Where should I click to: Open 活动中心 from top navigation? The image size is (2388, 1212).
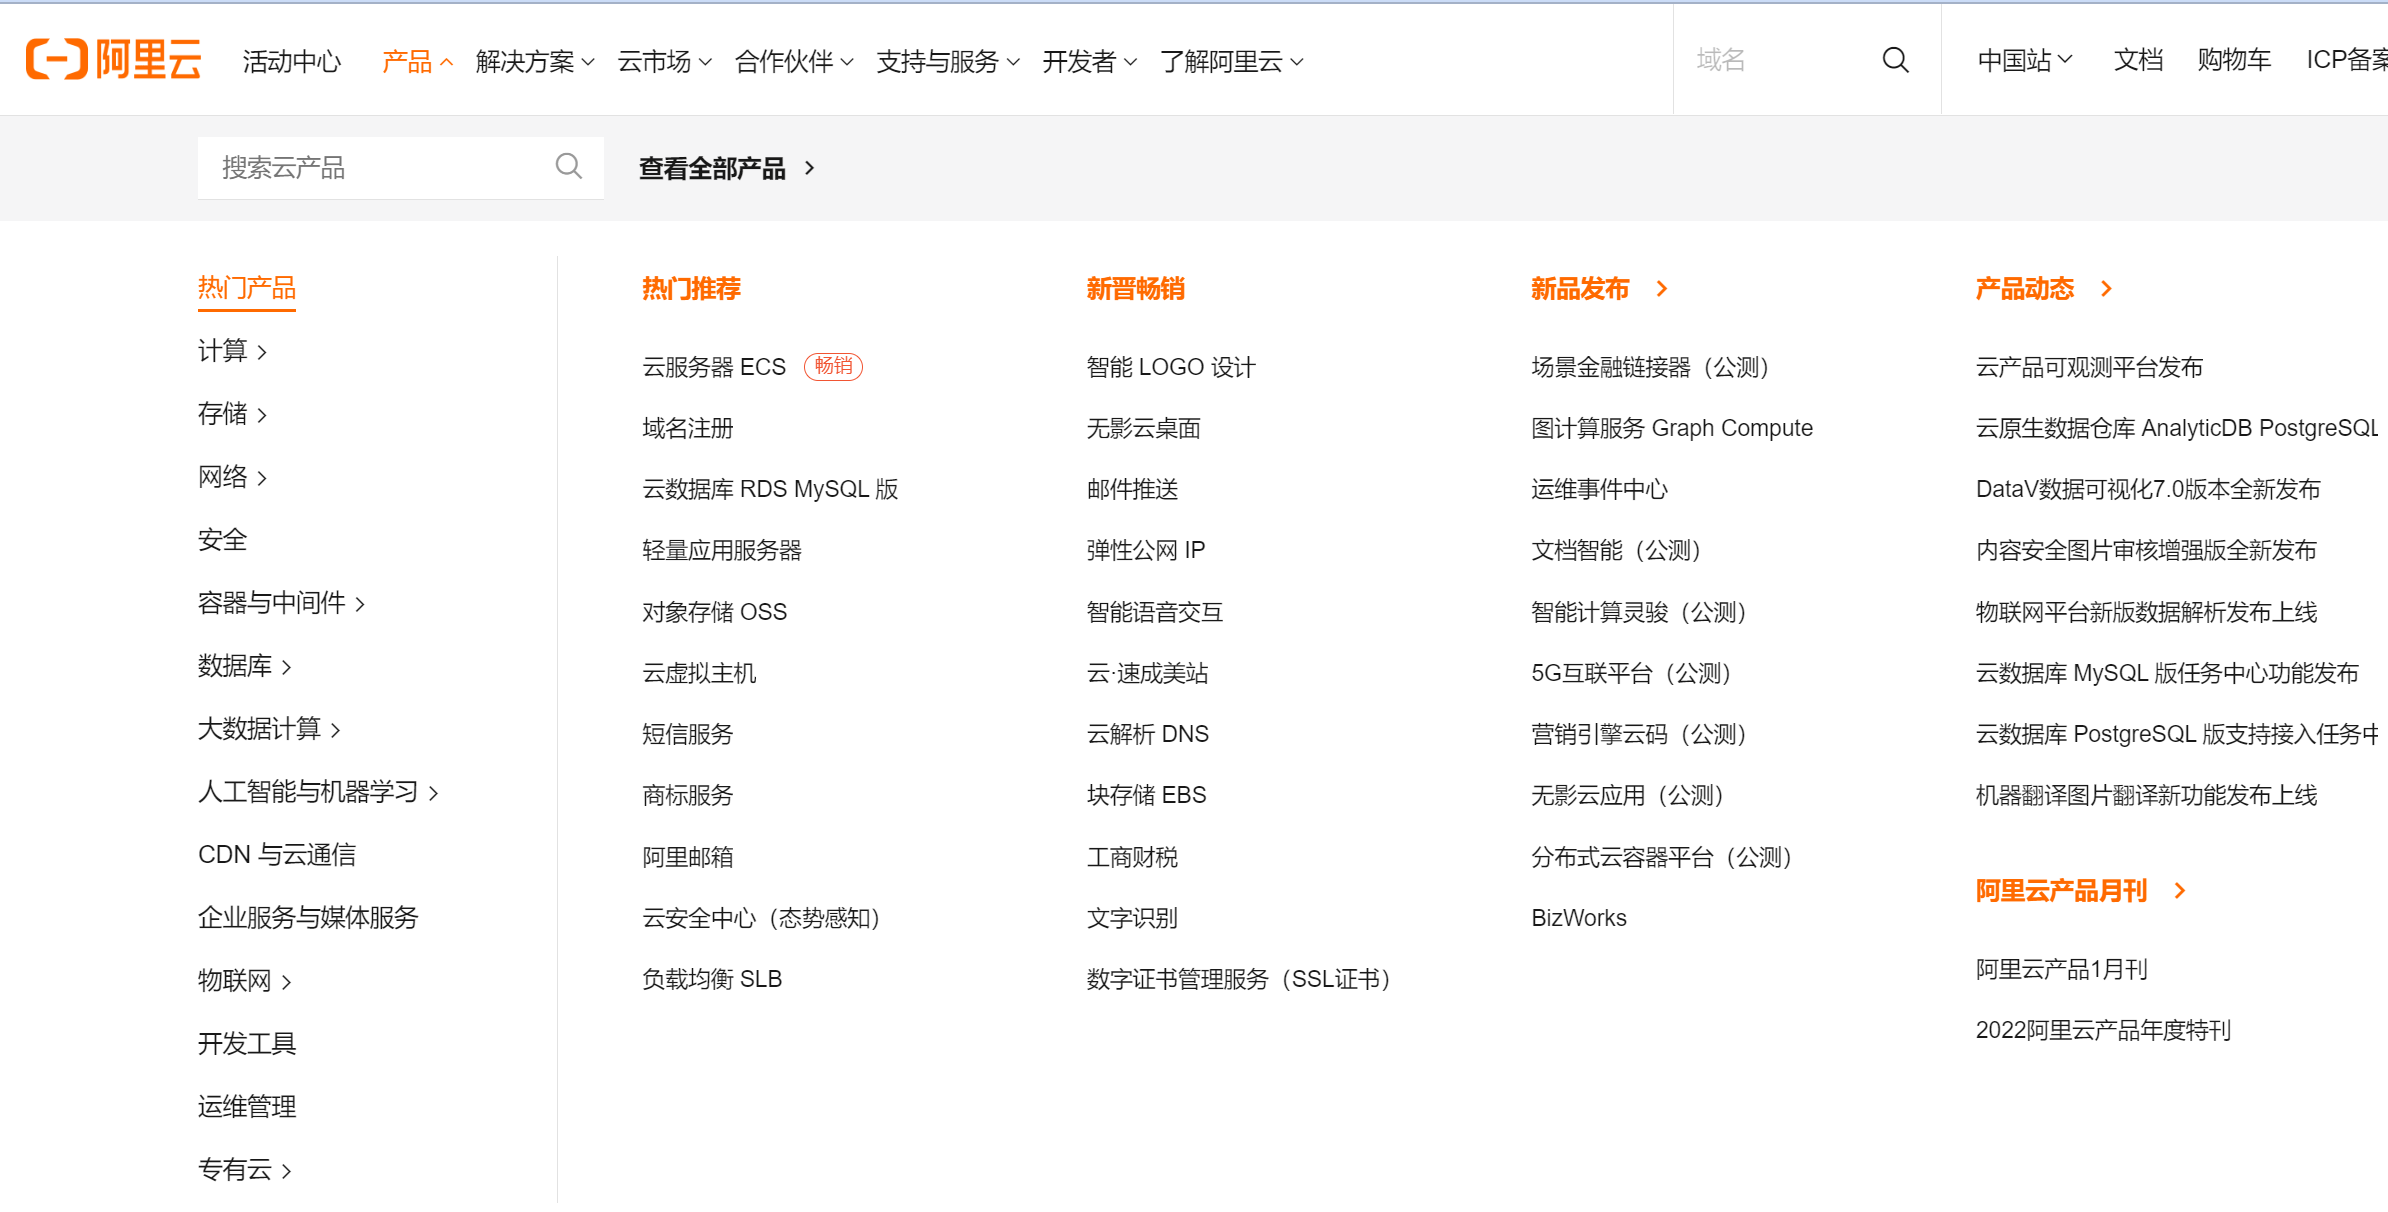pyautogui.click(x=291, y=62)
